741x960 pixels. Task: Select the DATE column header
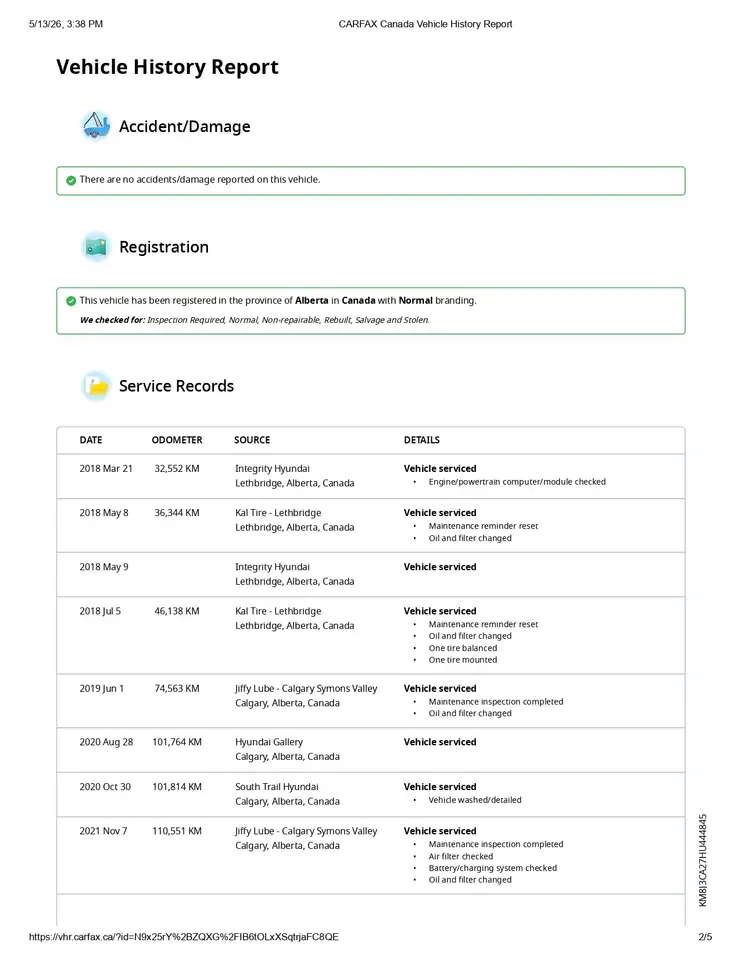[x=91, y=440]
